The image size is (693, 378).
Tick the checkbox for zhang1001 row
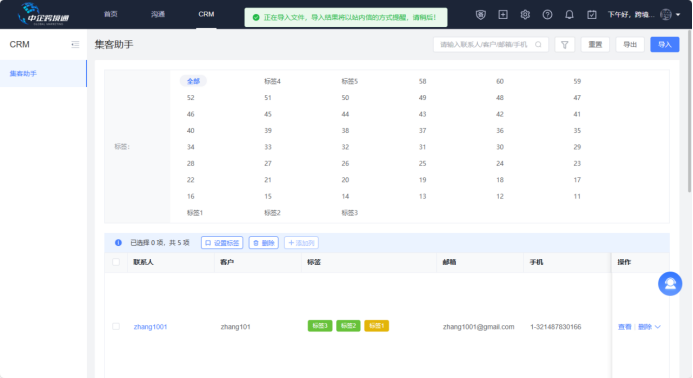pos(116,326)
